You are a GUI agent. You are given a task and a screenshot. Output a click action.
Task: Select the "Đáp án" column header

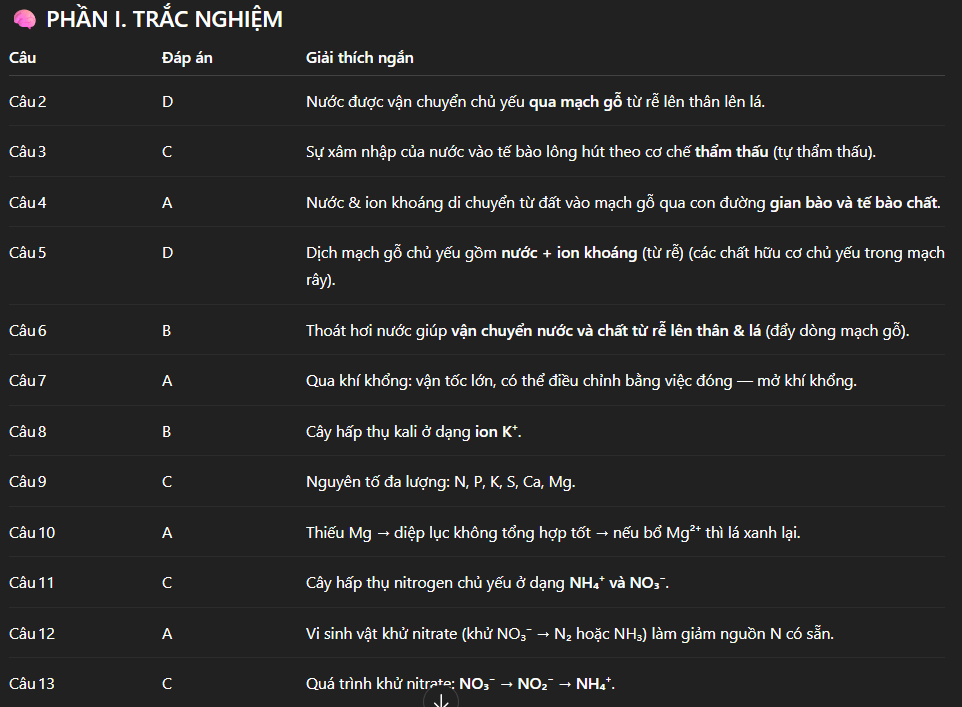(x=187, y=58)
